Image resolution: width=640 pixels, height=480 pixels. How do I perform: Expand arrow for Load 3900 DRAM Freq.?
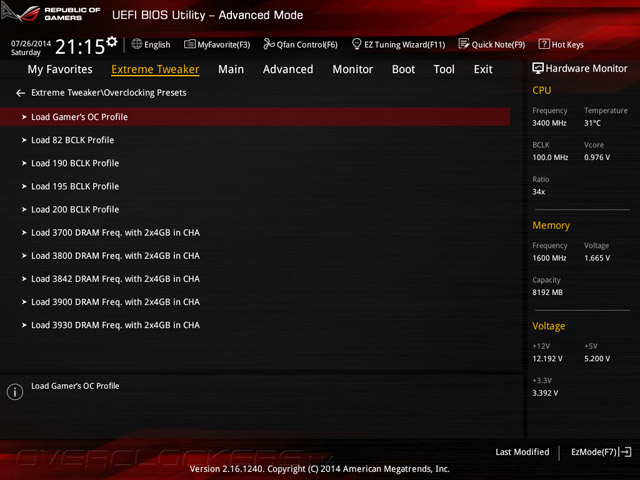coord(24,302)
